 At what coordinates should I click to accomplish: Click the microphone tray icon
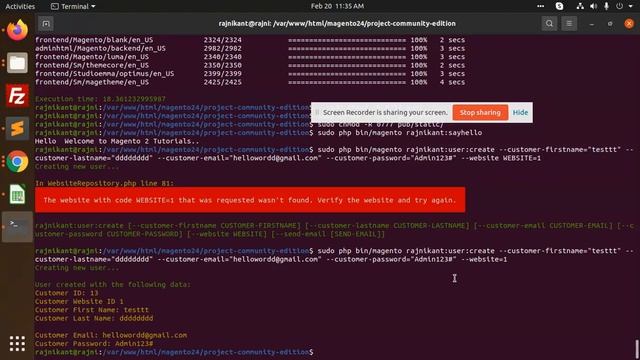tap(607, 6)
